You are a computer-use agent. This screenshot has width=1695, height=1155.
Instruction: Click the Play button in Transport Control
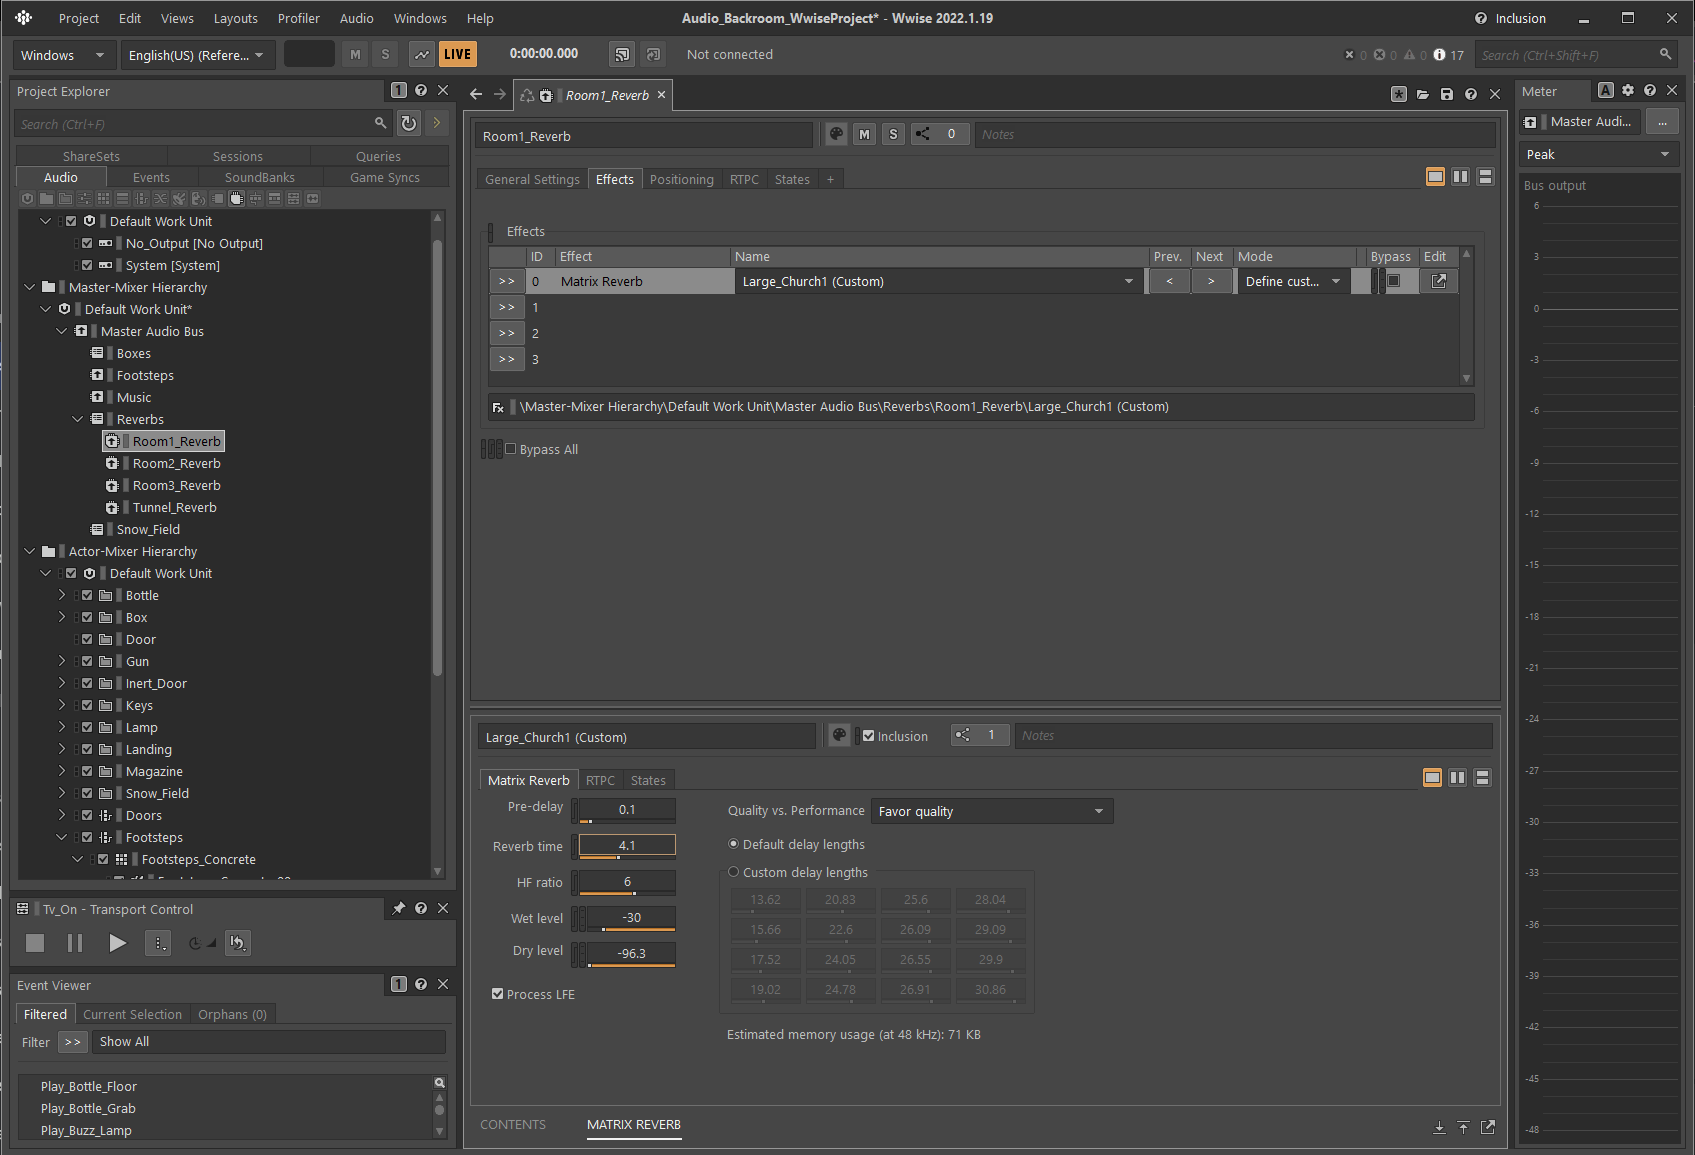[117, 943]
